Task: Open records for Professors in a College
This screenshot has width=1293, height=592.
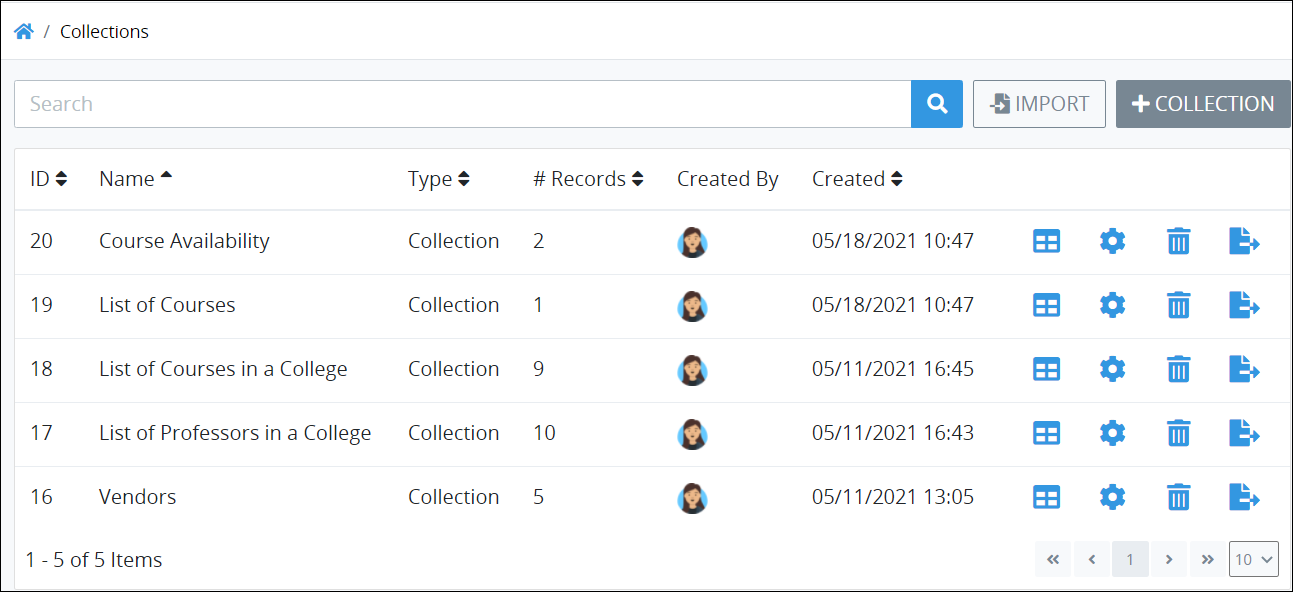Action: pyautogui.click(x=1046, y=433)
